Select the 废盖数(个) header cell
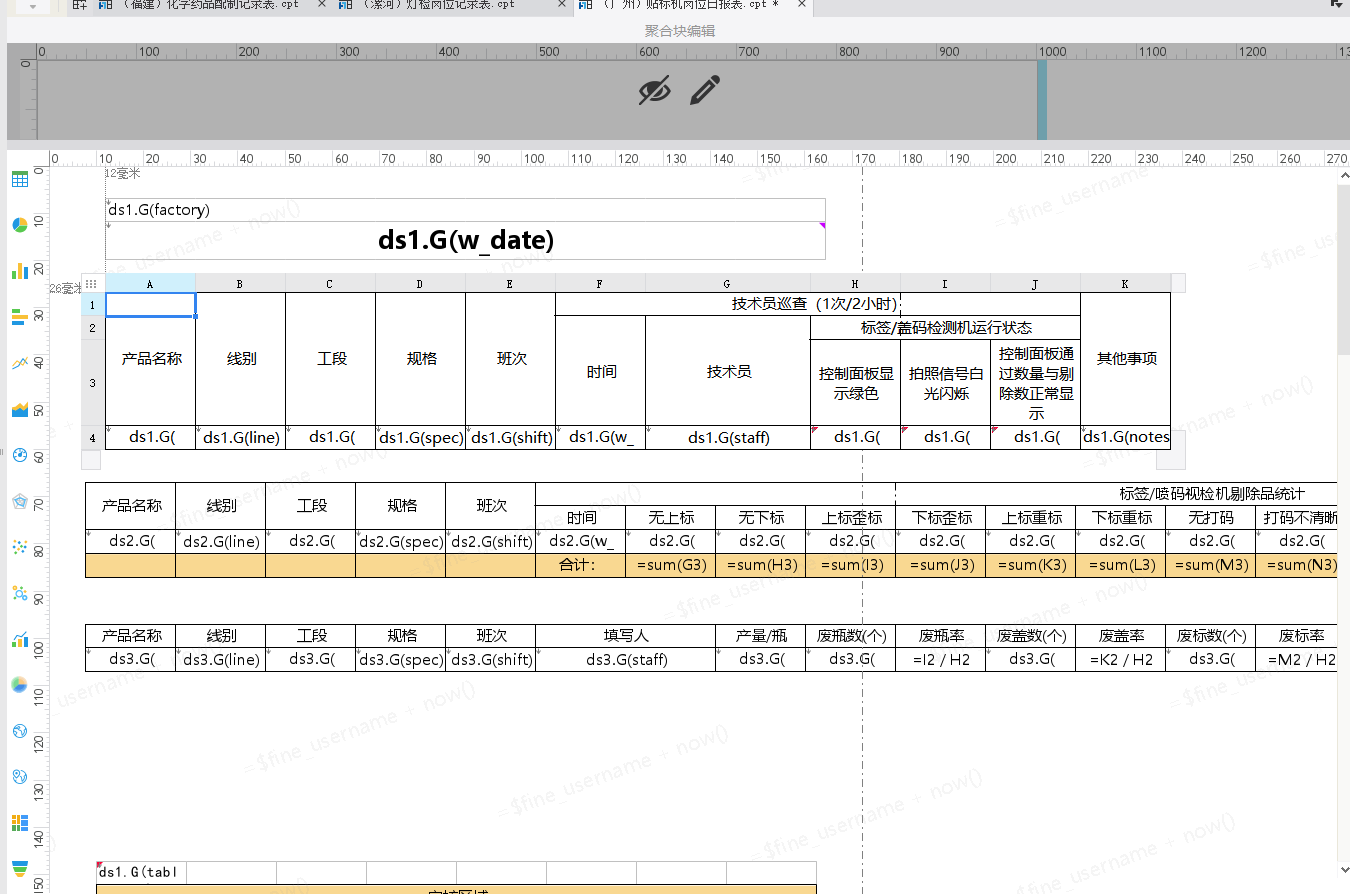Viewport: 1350px width, 894px height. pyautogui.click(x=1030, y=636)
